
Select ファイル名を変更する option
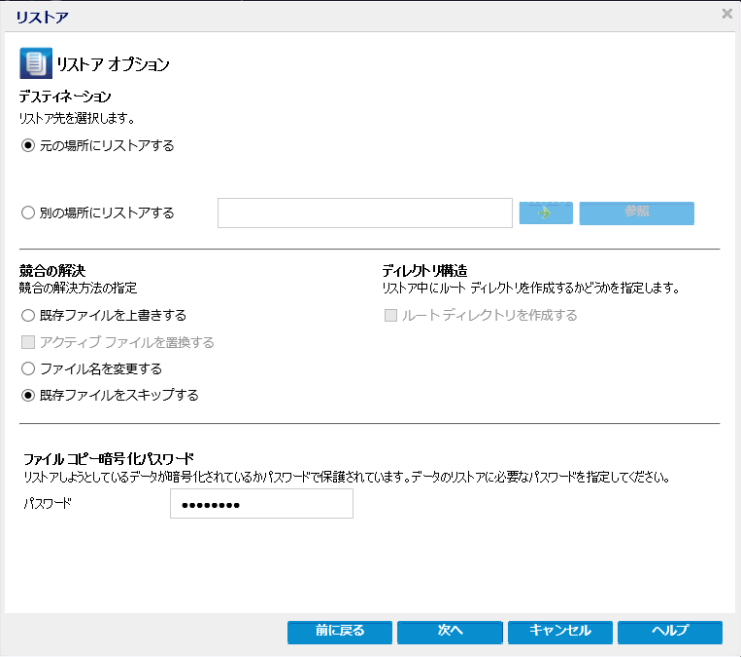[x=28, y=368]
